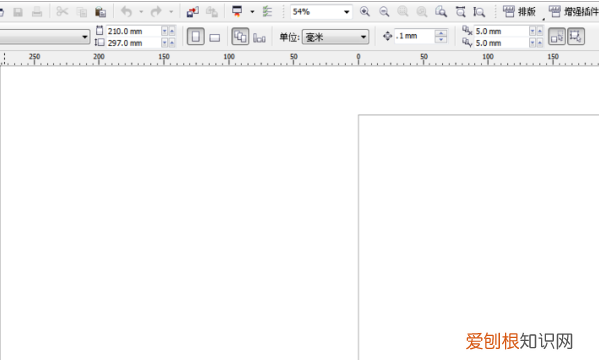Screen dimensions: 599x360
Task: Toggle Portrait page orientation
Action: 196,37
